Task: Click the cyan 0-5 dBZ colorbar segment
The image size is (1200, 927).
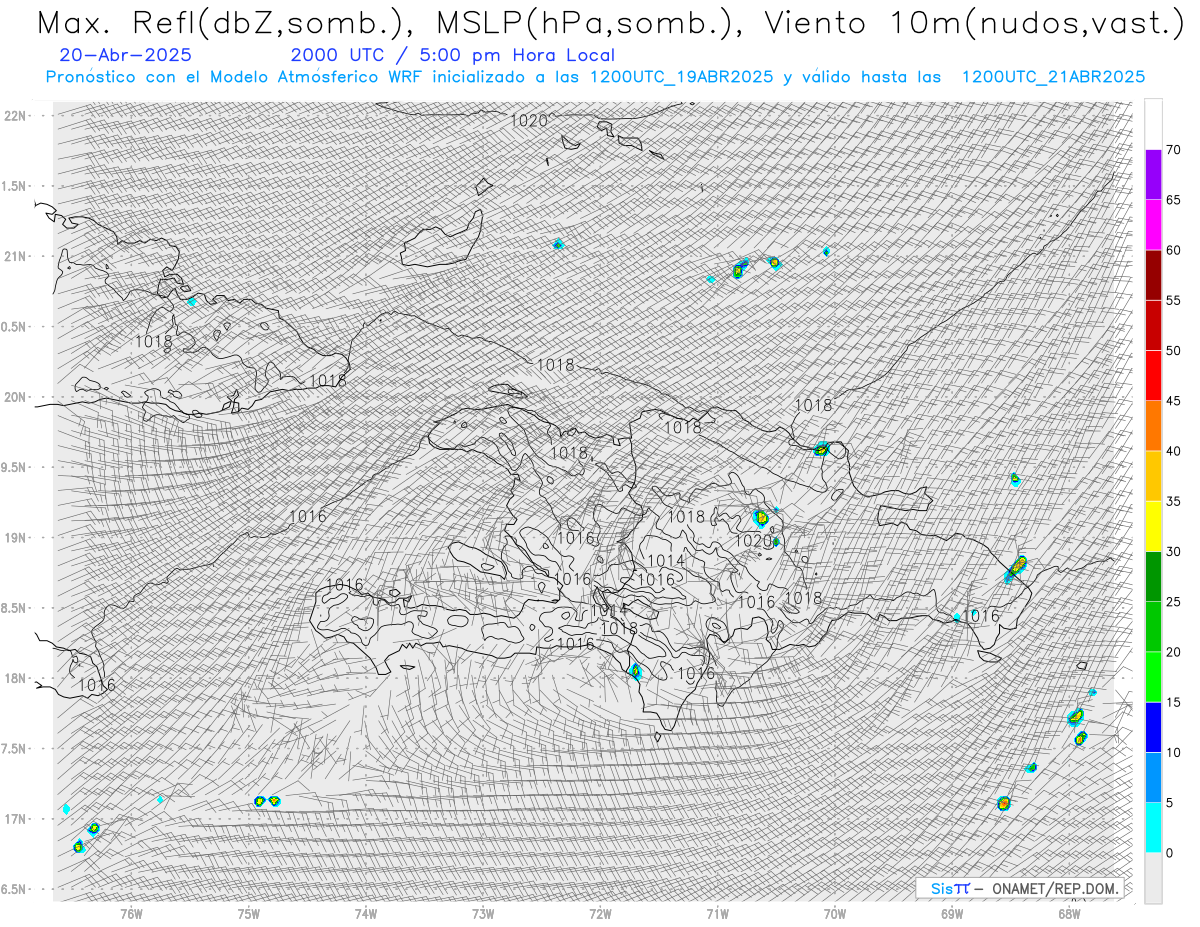Action: coord(1153,827)
